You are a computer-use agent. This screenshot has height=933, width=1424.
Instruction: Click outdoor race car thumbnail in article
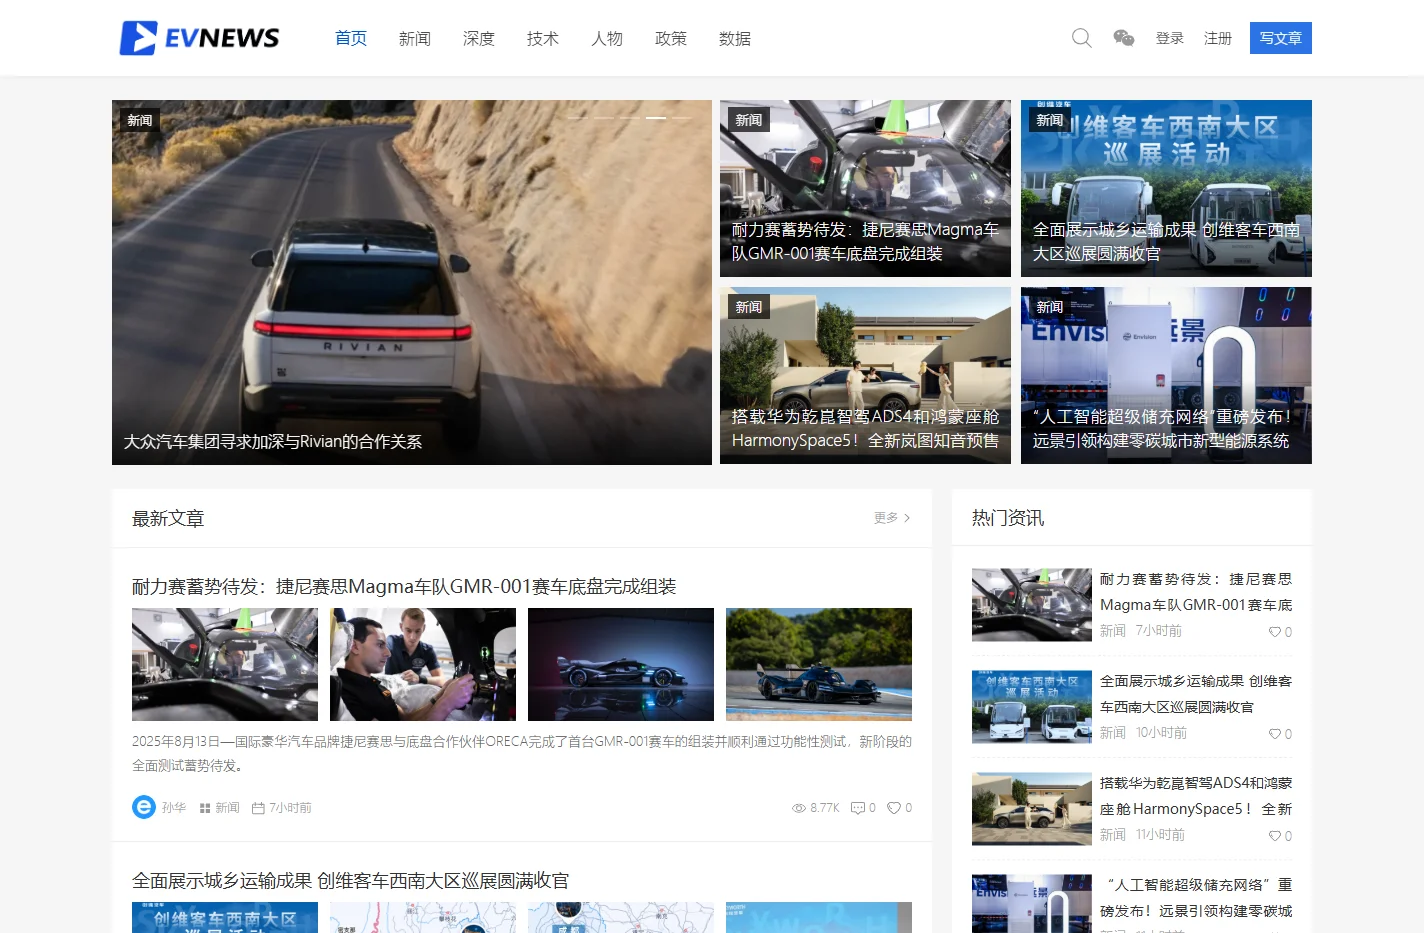(819, 664)
